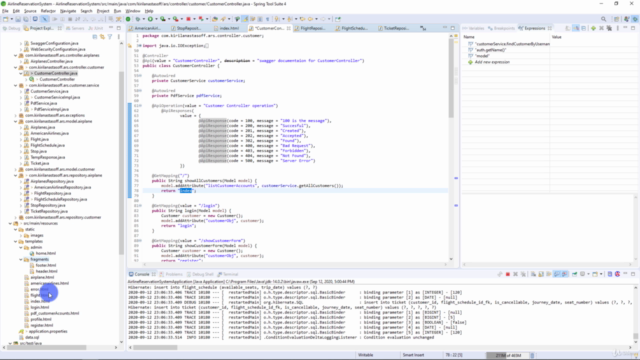Viewport: 640px width, 360px height.
Task: Select login.html in templates folder
Action: [40, 307]
